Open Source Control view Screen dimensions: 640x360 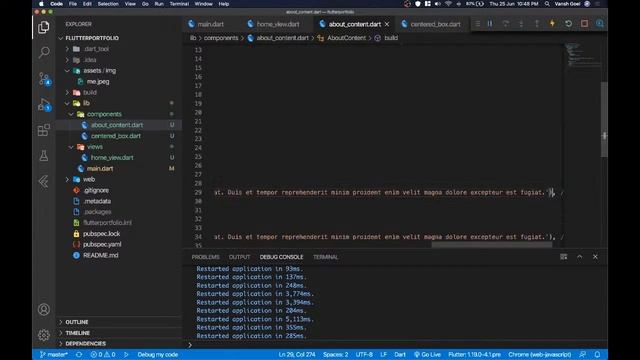coord(44,78)
